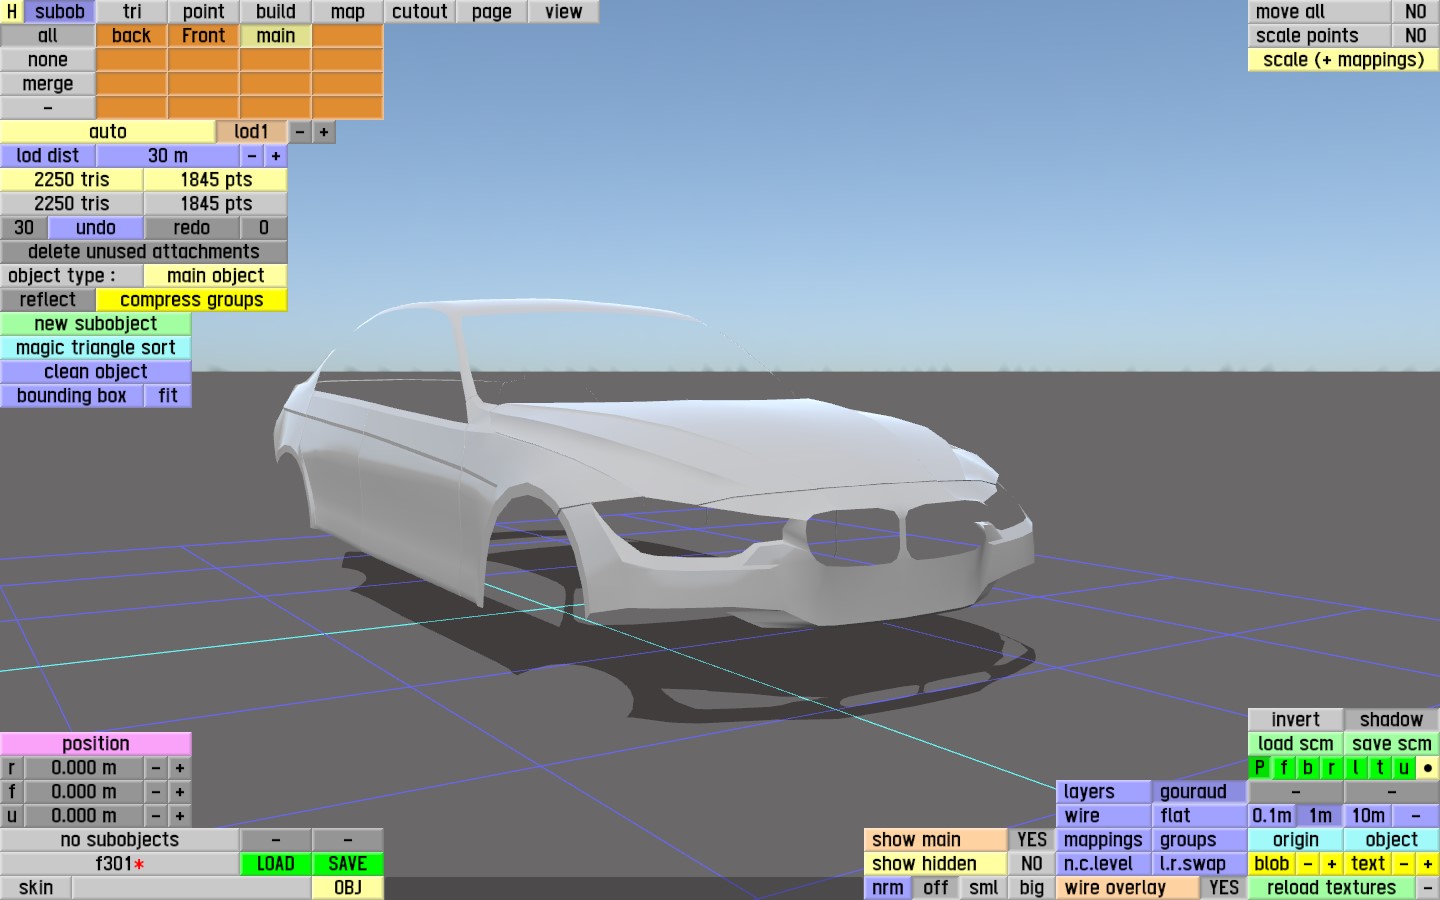The image size is (1440, 900).
Task: Open the page tab
Action: point(492,12)
